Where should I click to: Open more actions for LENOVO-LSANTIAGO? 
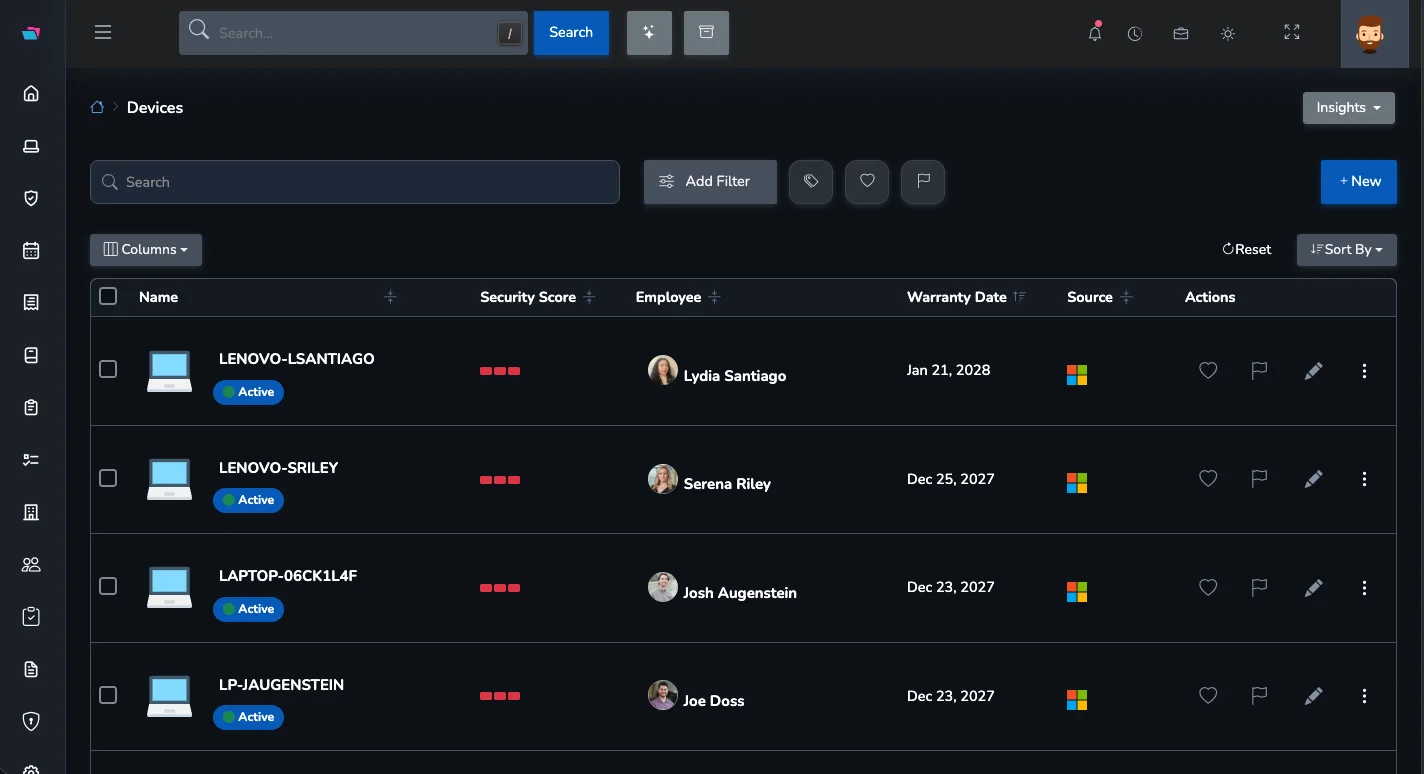pos(1364,371)
